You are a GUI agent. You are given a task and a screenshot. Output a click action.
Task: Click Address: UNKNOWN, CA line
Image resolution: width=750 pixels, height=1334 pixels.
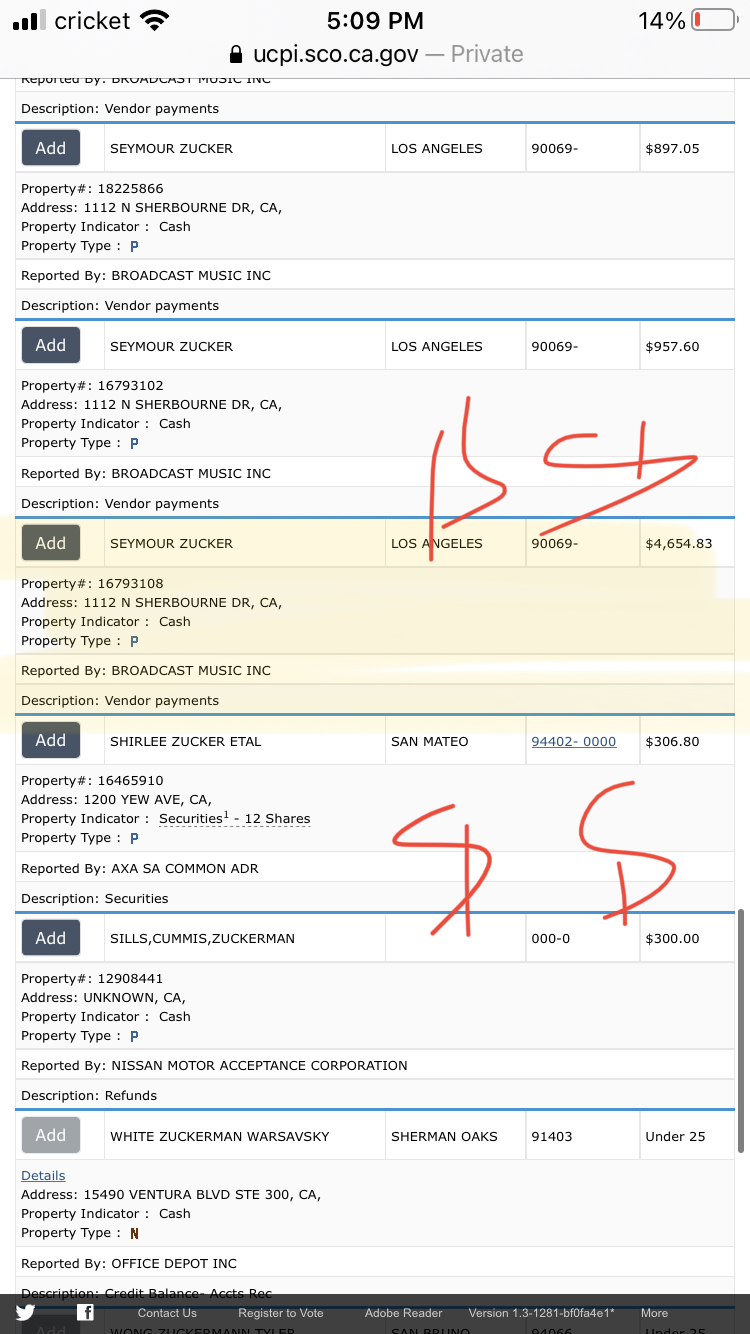(103, 997)
